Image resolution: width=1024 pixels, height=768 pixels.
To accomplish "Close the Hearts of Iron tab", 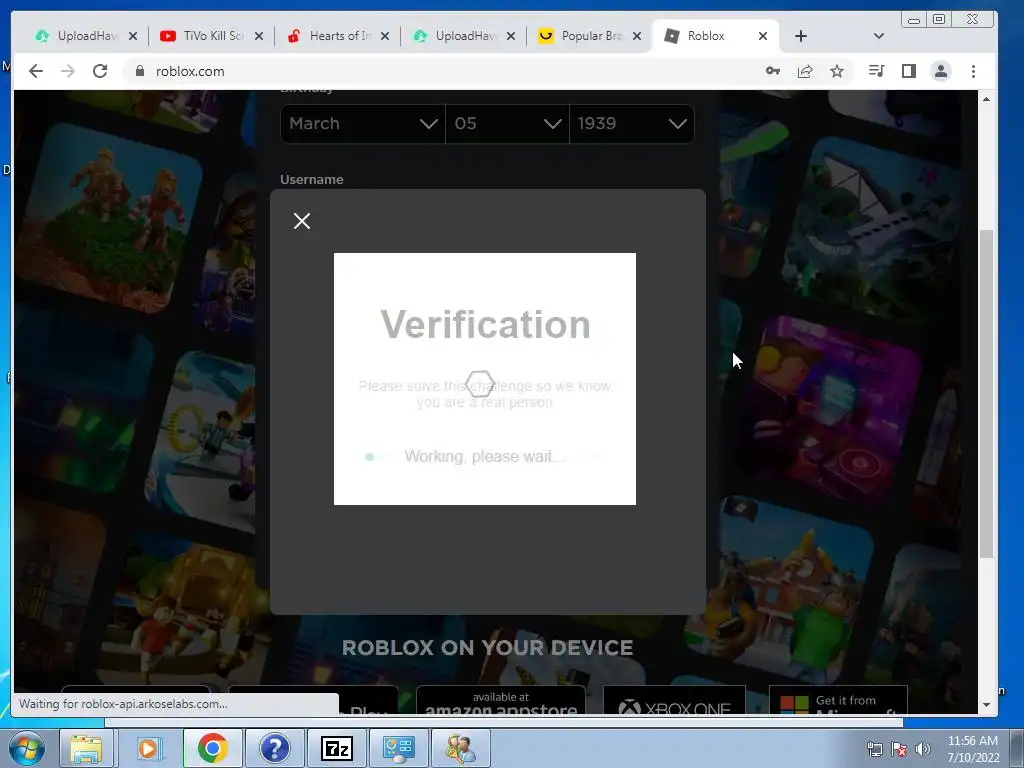I will (385, 36).
